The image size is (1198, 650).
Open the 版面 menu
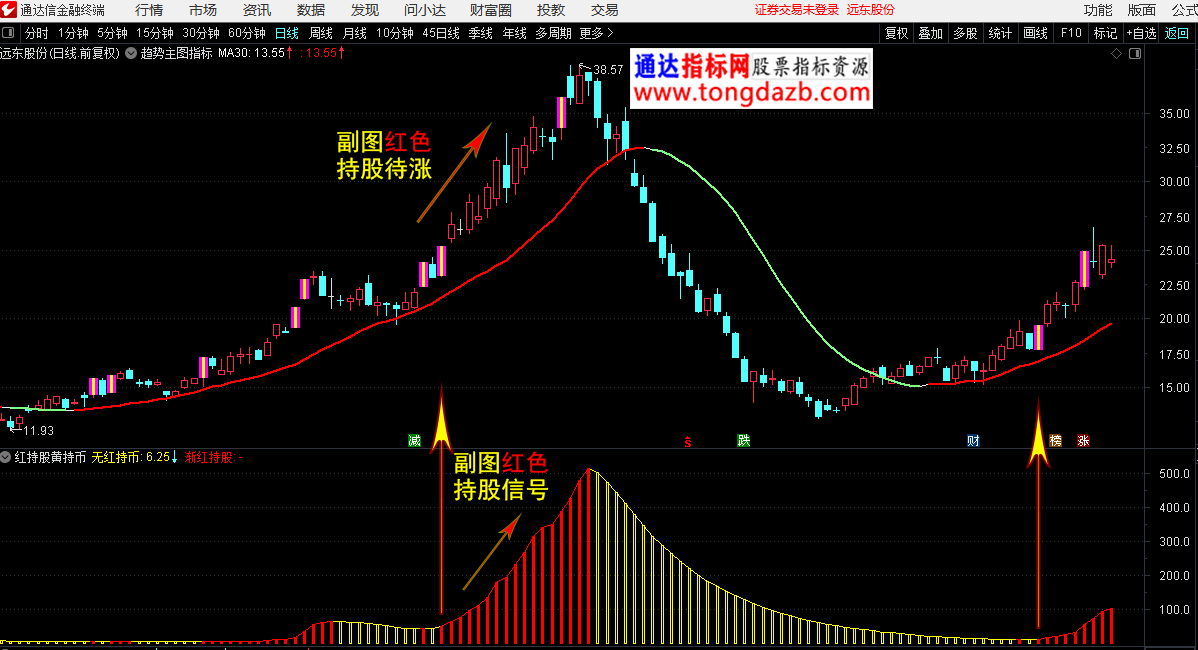[x=1141, y=10]
